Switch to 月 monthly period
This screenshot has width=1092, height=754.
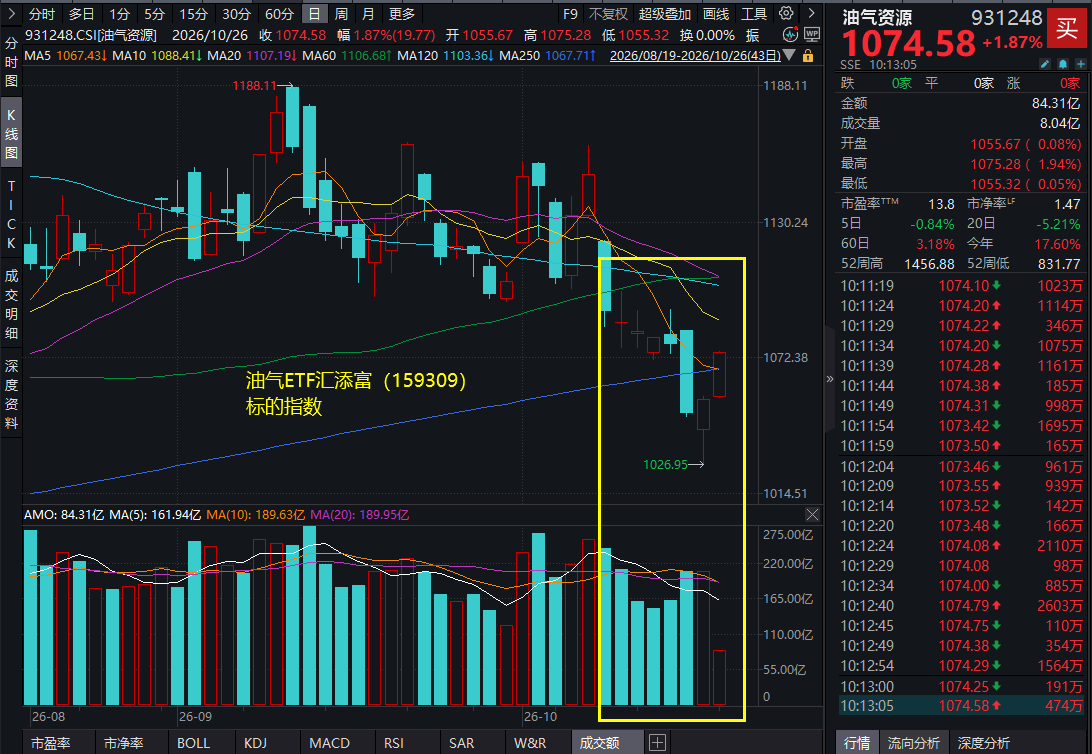click(x=368, y=14)
